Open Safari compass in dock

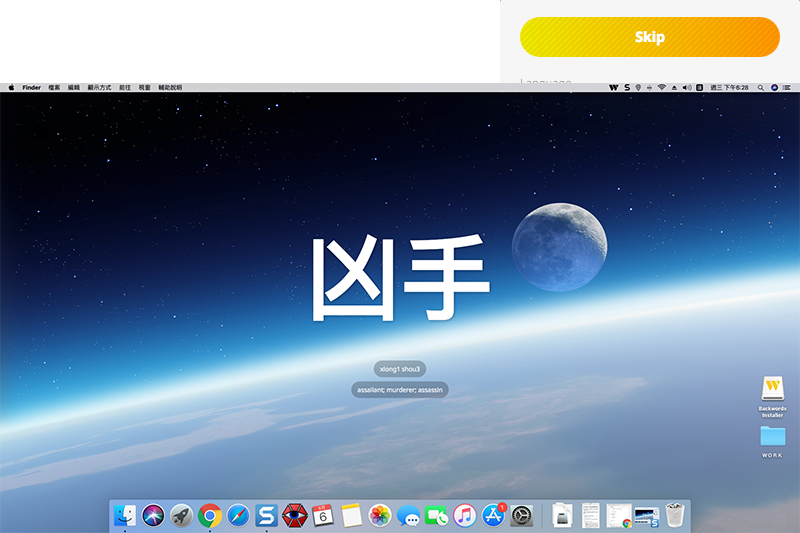pos(238,516)
